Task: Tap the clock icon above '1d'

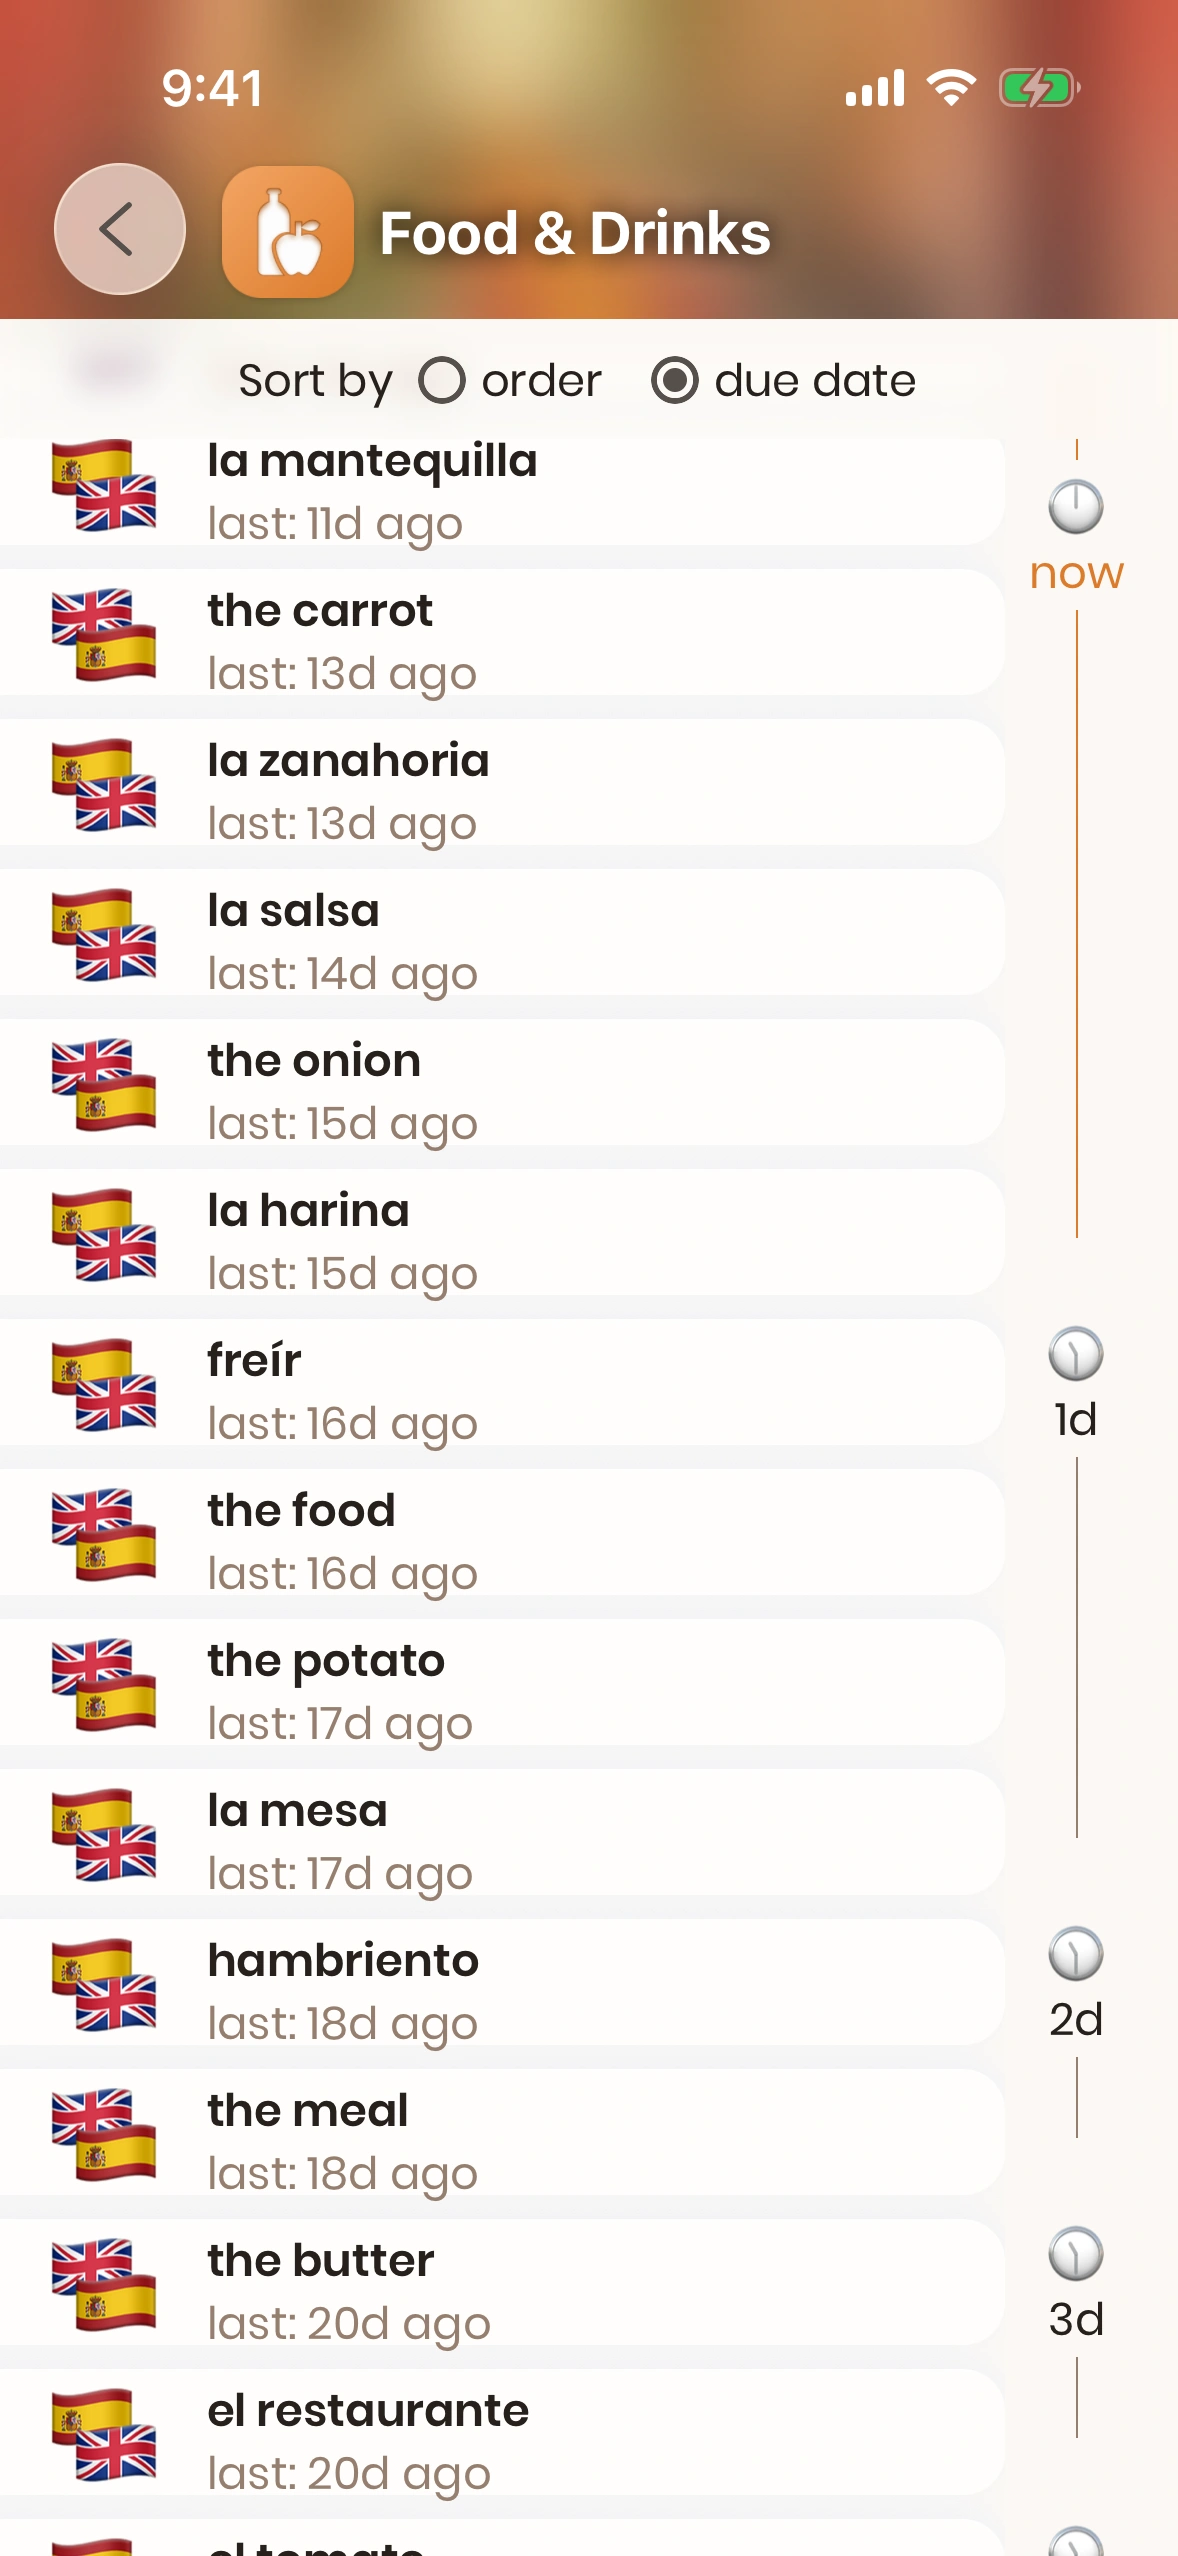Action: click(1076, 1354)
